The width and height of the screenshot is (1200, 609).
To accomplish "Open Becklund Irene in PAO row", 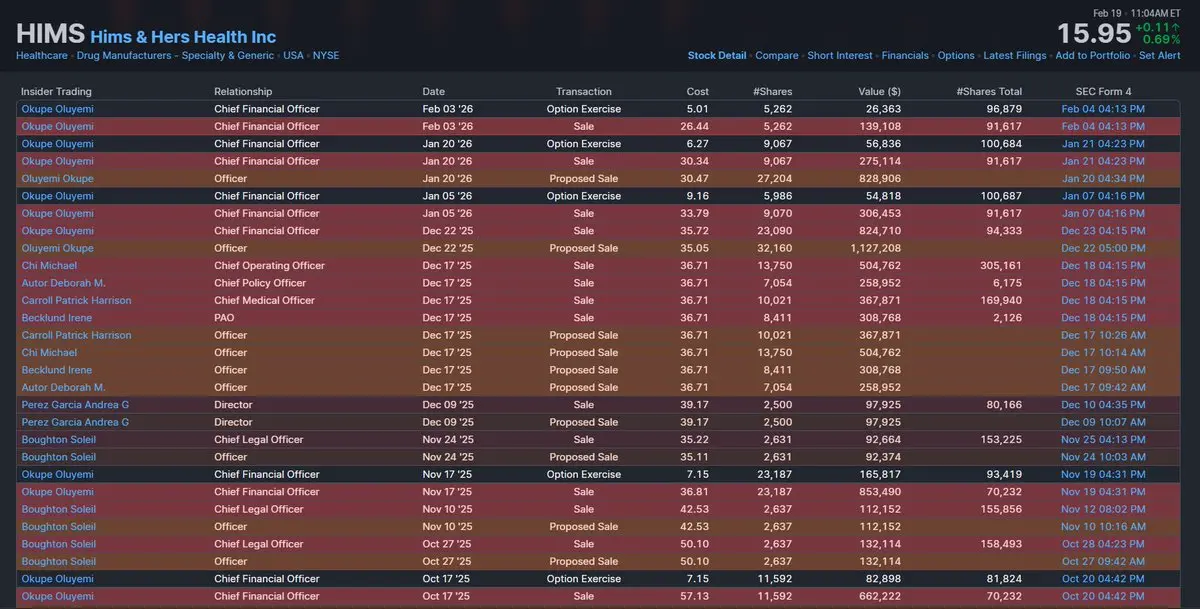I will click(x=56, y=318).
